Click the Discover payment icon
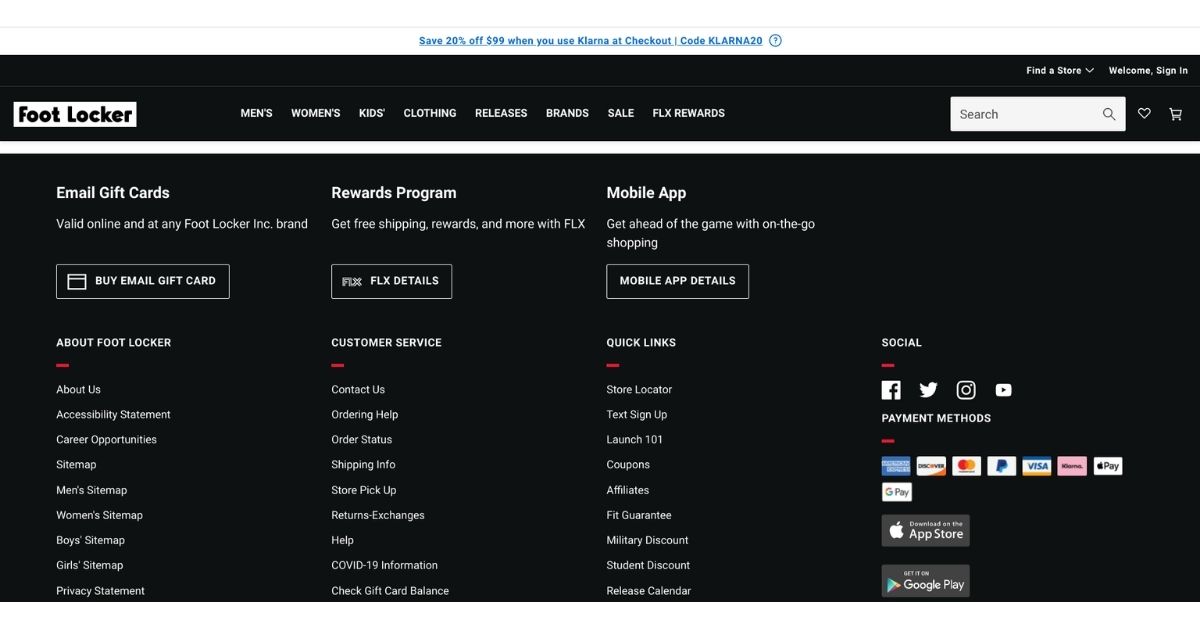The width and height of the screenshot is (1200, 628). coord(931,466)
